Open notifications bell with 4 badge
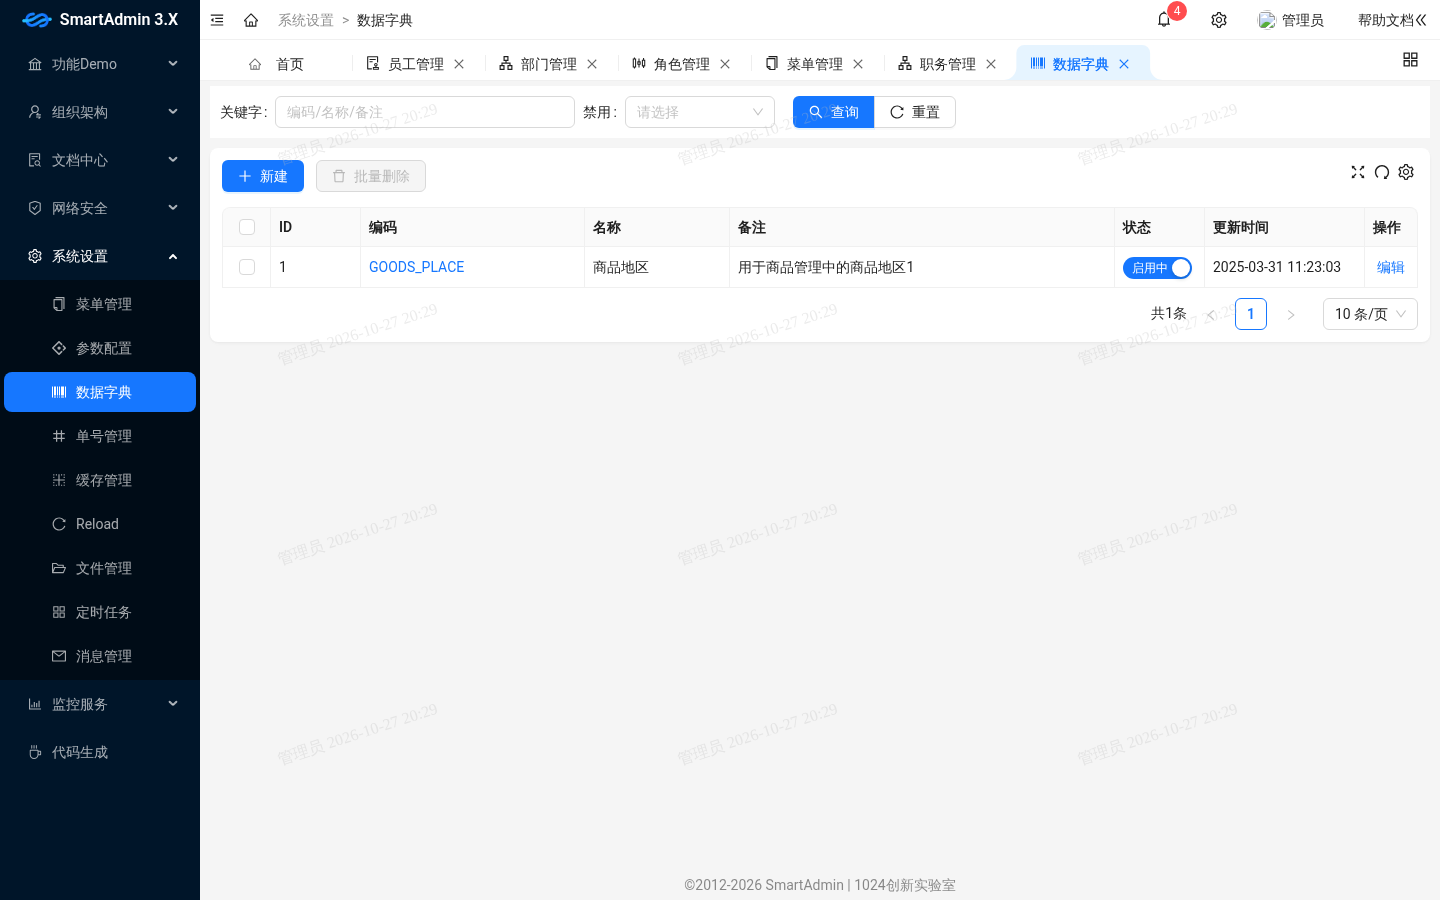This screenshot has height=900, width=1440. pos(1164,20)
